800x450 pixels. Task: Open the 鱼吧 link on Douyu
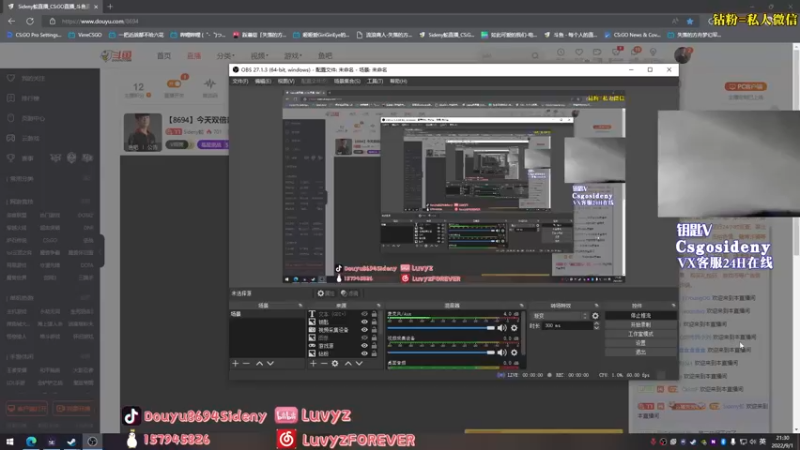pyautogui.click(x=325, y=56)
